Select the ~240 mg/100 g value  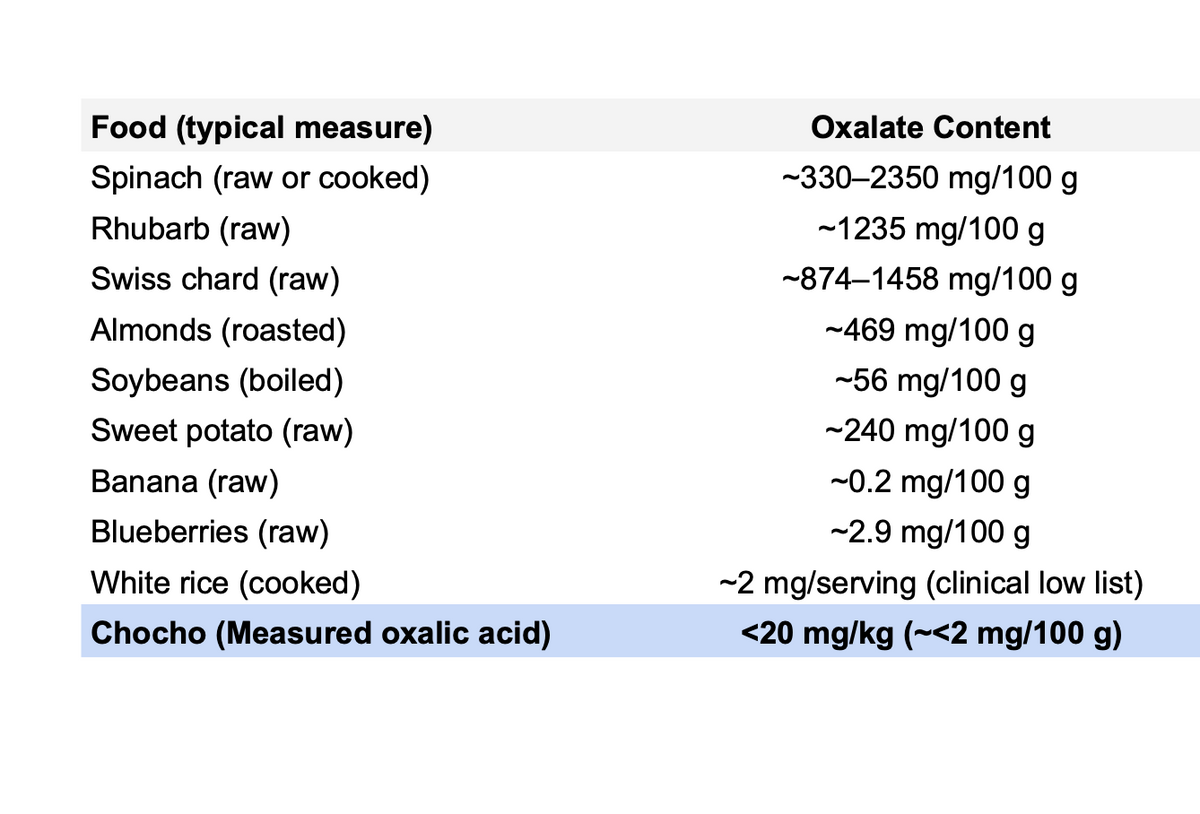[930, 431]
